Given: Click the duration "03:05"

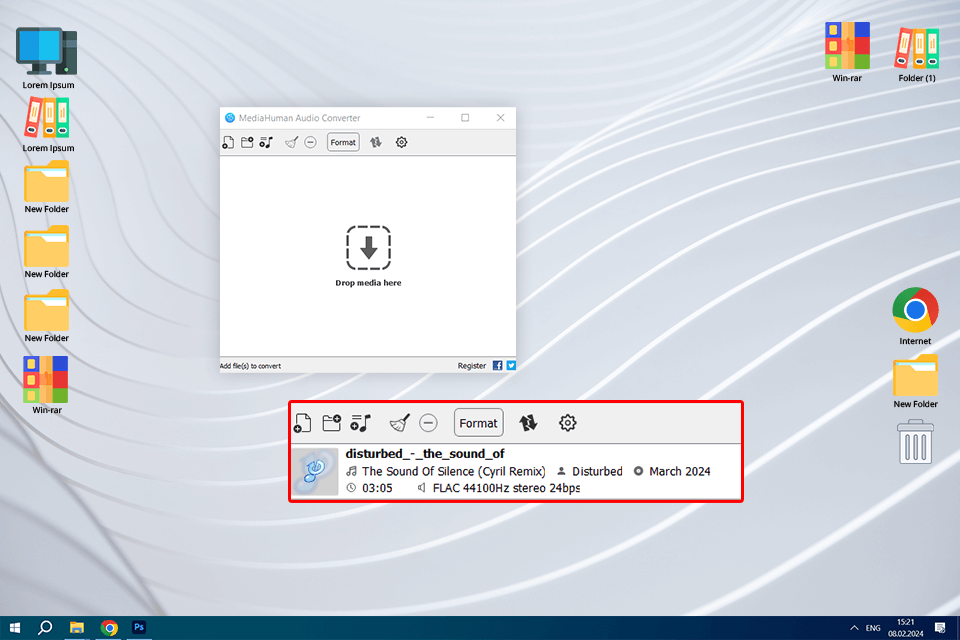Looking at the screenshot, I should pyautogui.click(x=377, y=488).
